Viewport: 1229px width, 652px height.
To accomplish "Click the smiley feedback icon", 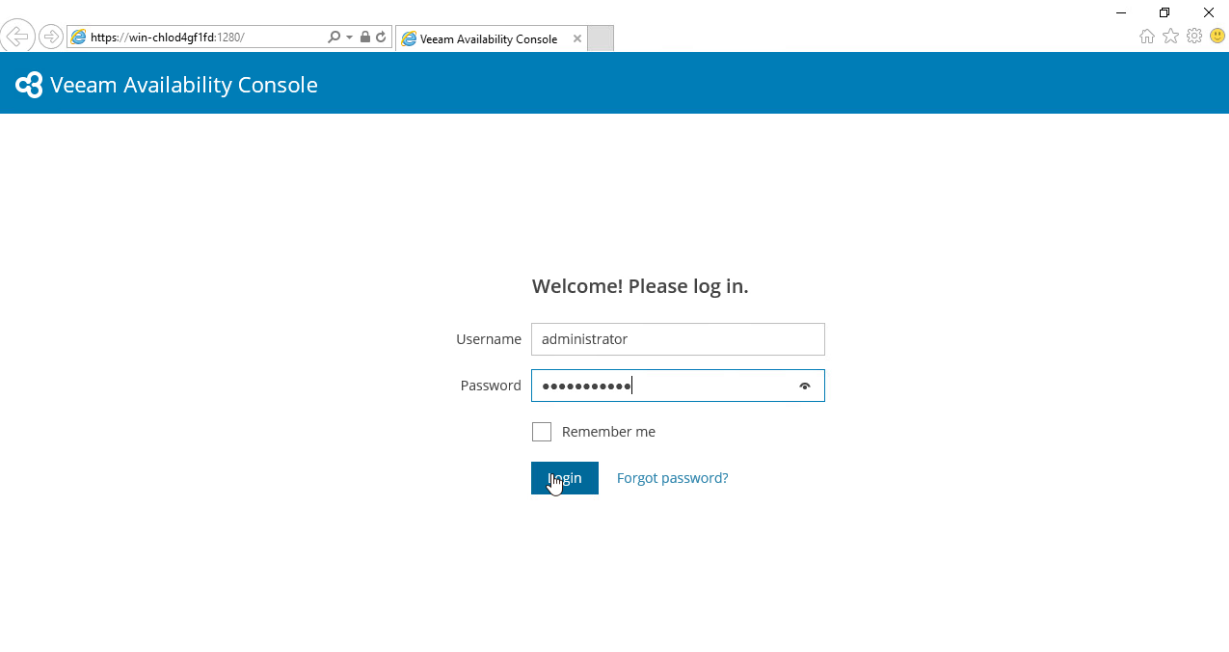I will point(1217,36).
